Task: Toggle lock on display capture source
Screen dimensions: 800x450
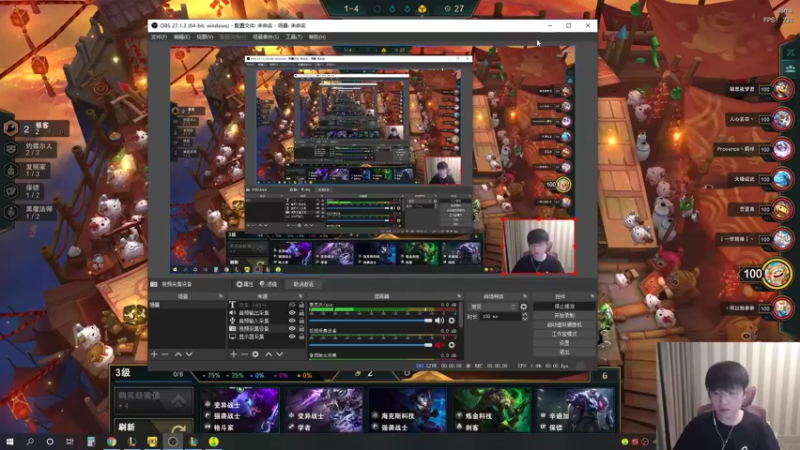Action: point(301,337)
